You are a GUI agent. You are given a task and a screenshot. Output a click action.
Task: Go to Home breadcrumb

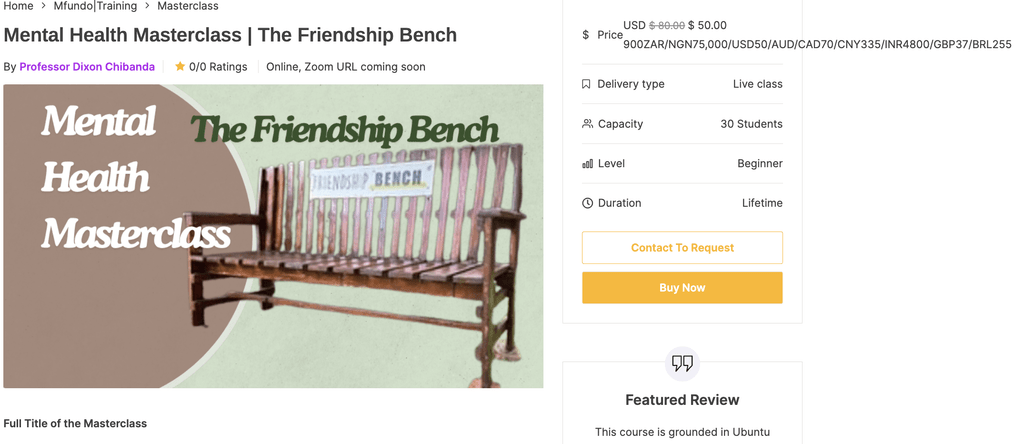pyautogui.click(x=18, y=6)
